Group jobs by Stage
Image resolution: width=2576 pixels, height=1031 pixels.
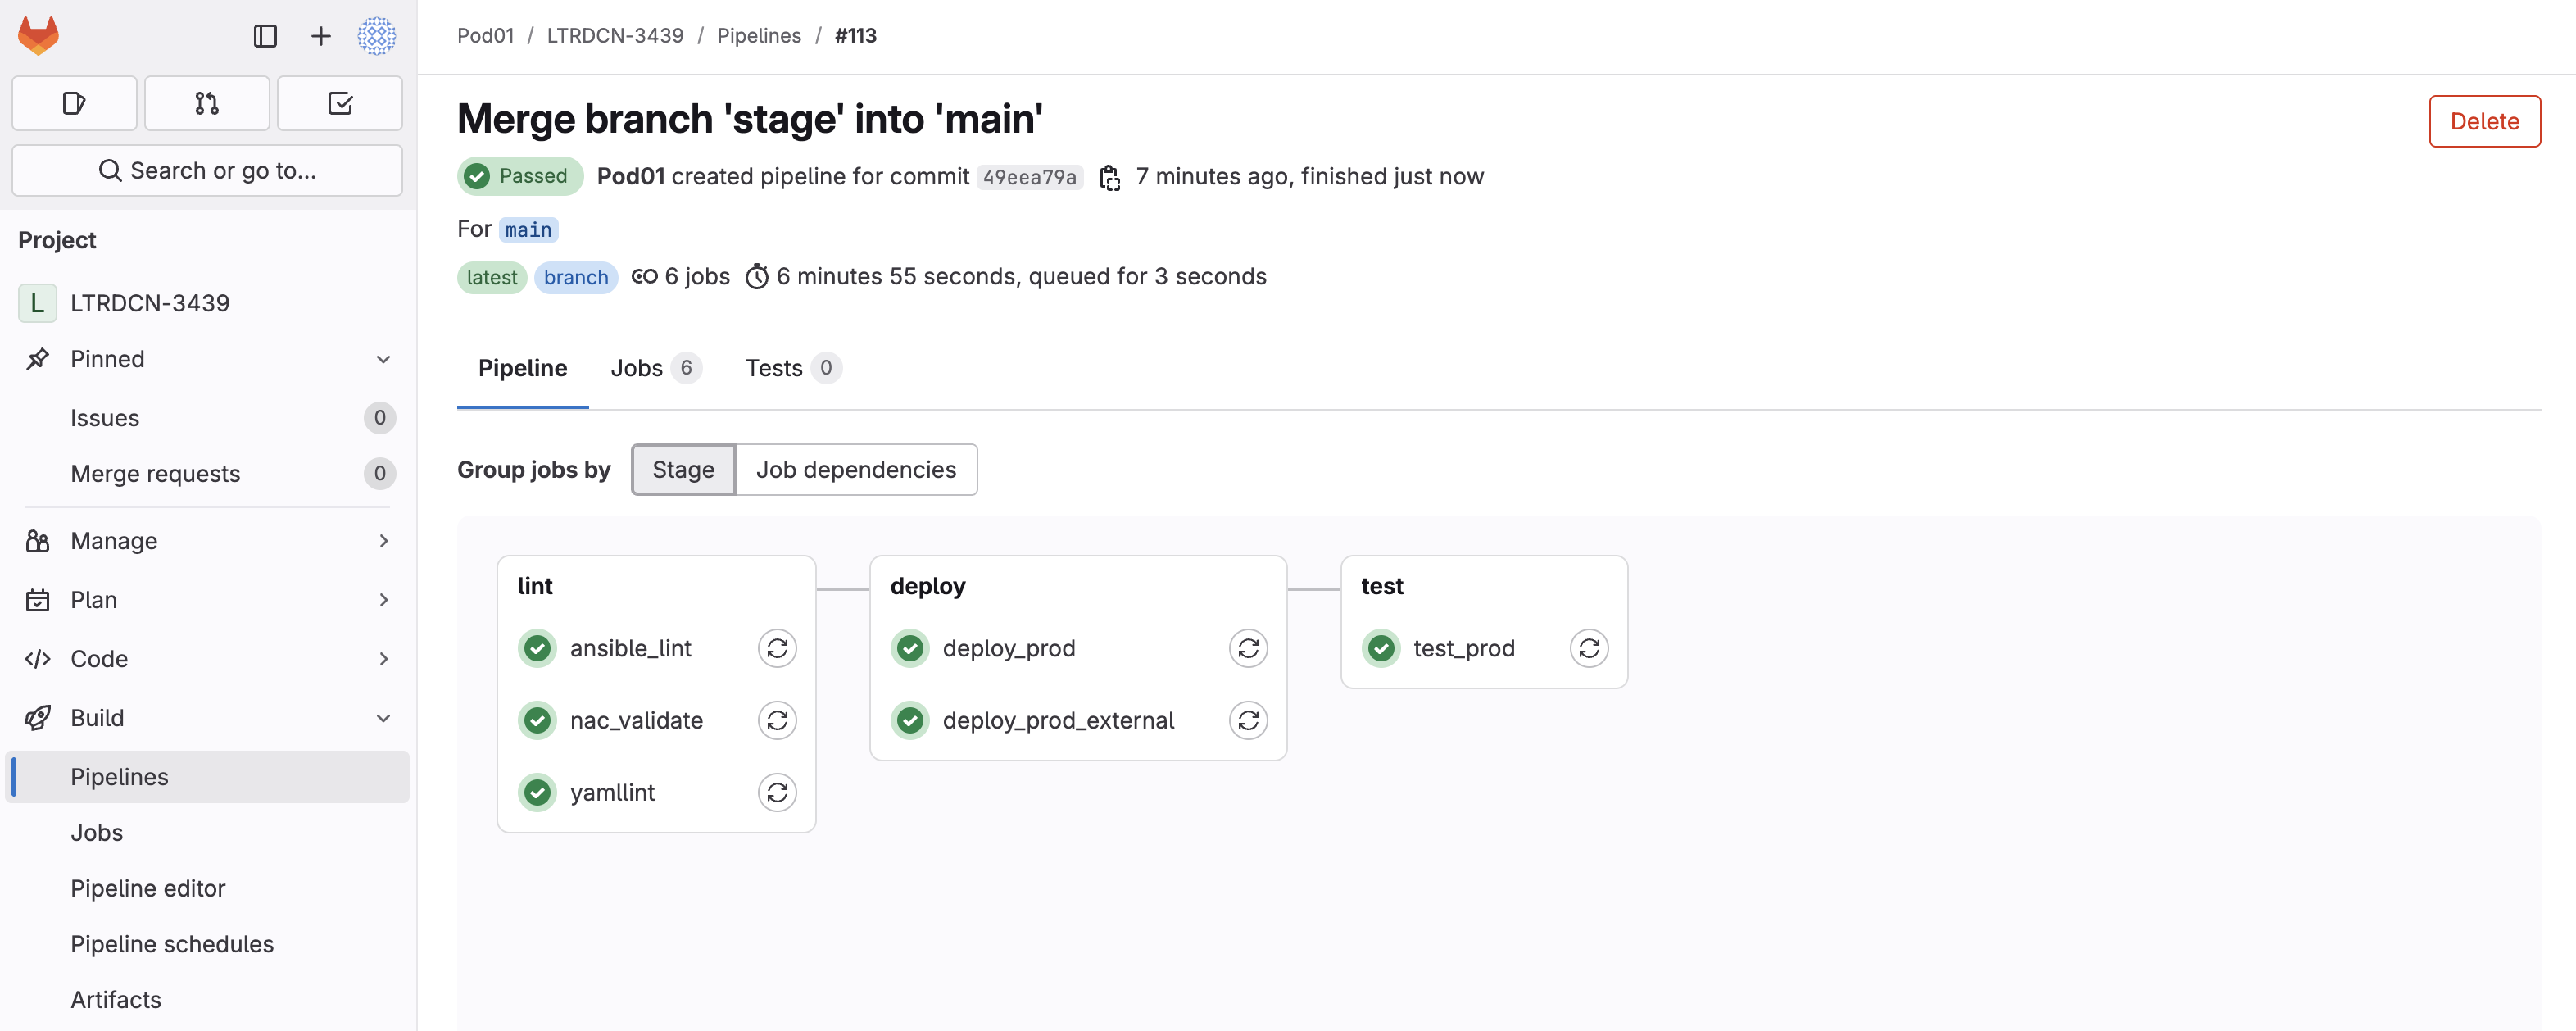coord(683,470)
